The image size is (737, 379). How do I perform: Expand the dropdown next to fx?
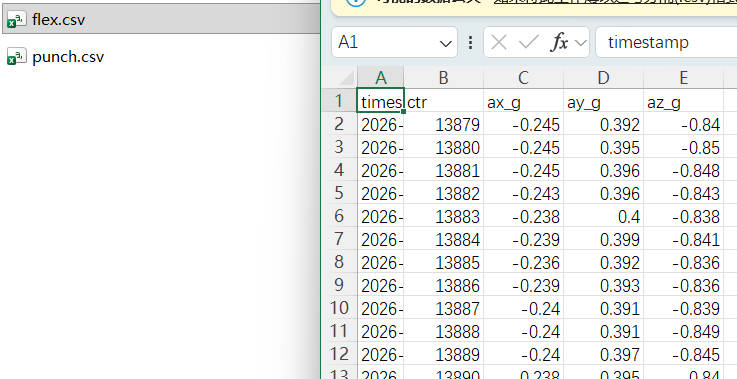(x=581, y=43)
